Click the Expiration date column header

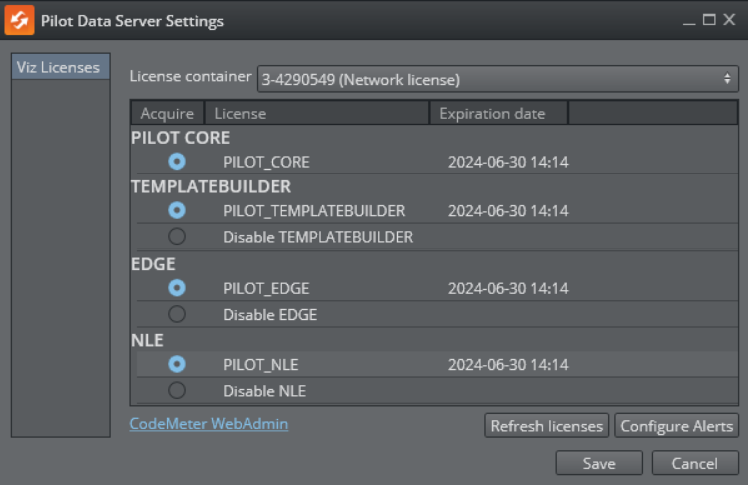point(498,113)
